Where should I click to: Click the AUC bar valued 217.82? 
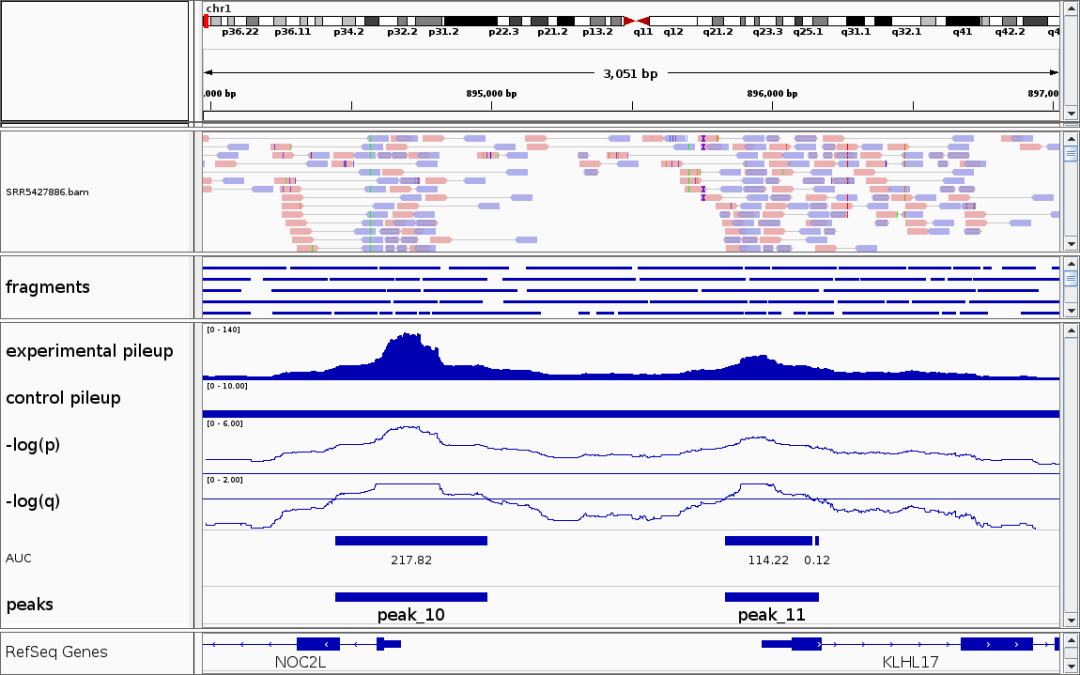pos(411,541)
